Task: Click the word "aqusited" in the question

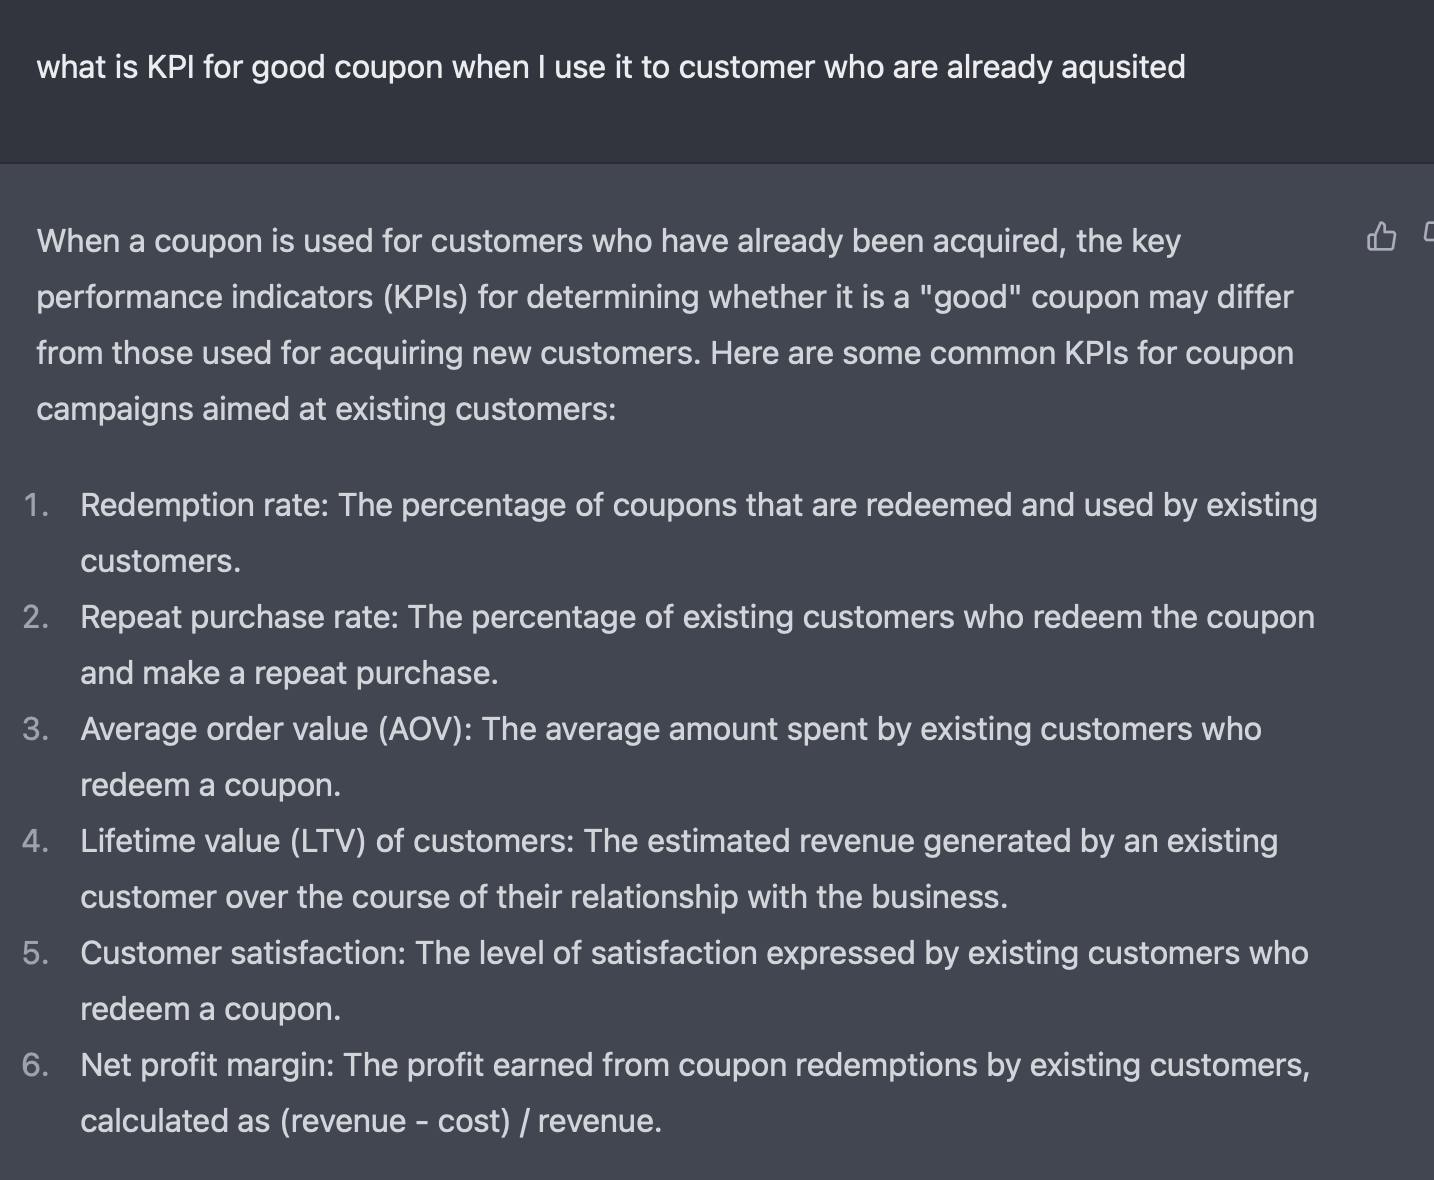Action: click(1123, 68)
